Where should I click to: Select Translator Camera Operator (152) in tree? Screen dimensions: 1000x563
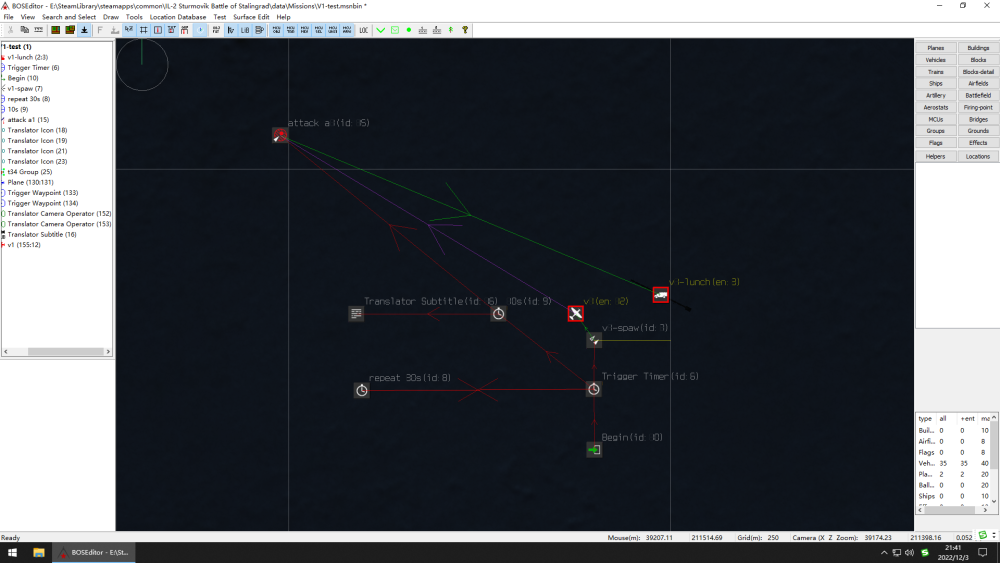[59, 214]
